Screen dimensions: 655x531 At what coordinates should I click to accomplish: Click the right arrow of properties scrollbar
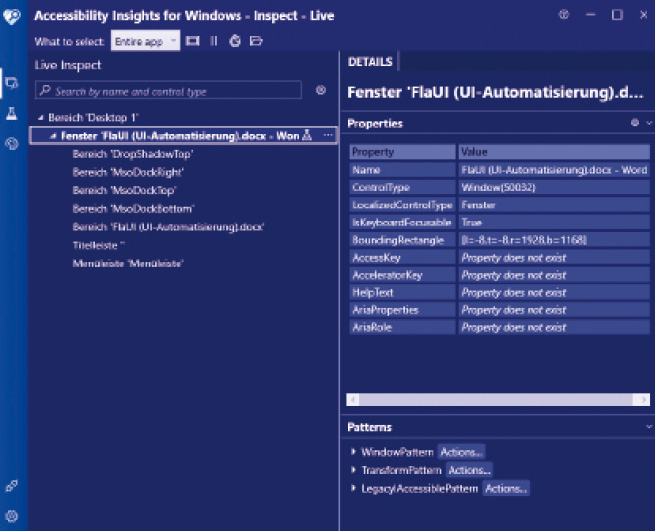tap(643, 400)
